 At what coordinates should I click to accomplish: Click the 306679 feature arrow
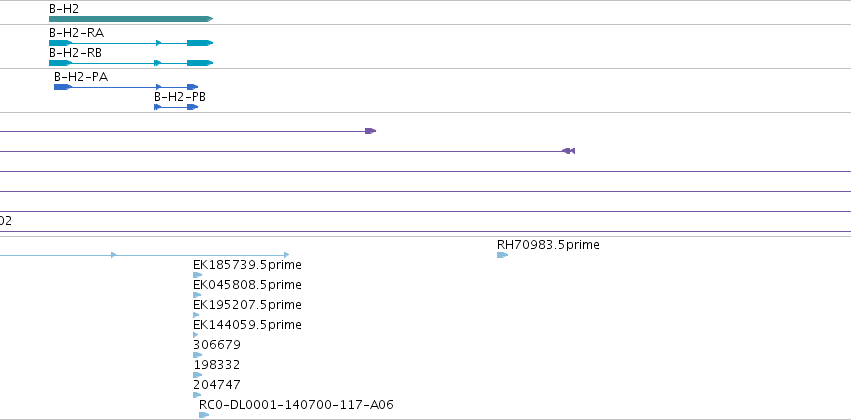click(x=198, y=355)
